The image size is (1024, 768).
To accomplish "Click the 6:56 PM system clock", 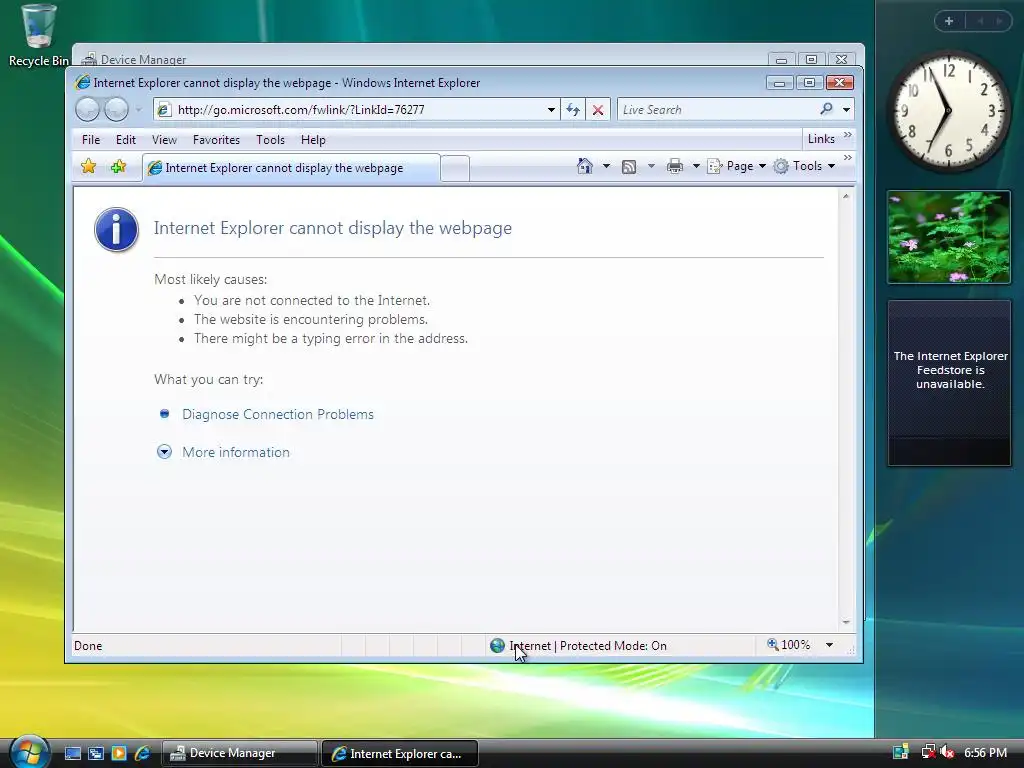I will click(x=985, y=753).
